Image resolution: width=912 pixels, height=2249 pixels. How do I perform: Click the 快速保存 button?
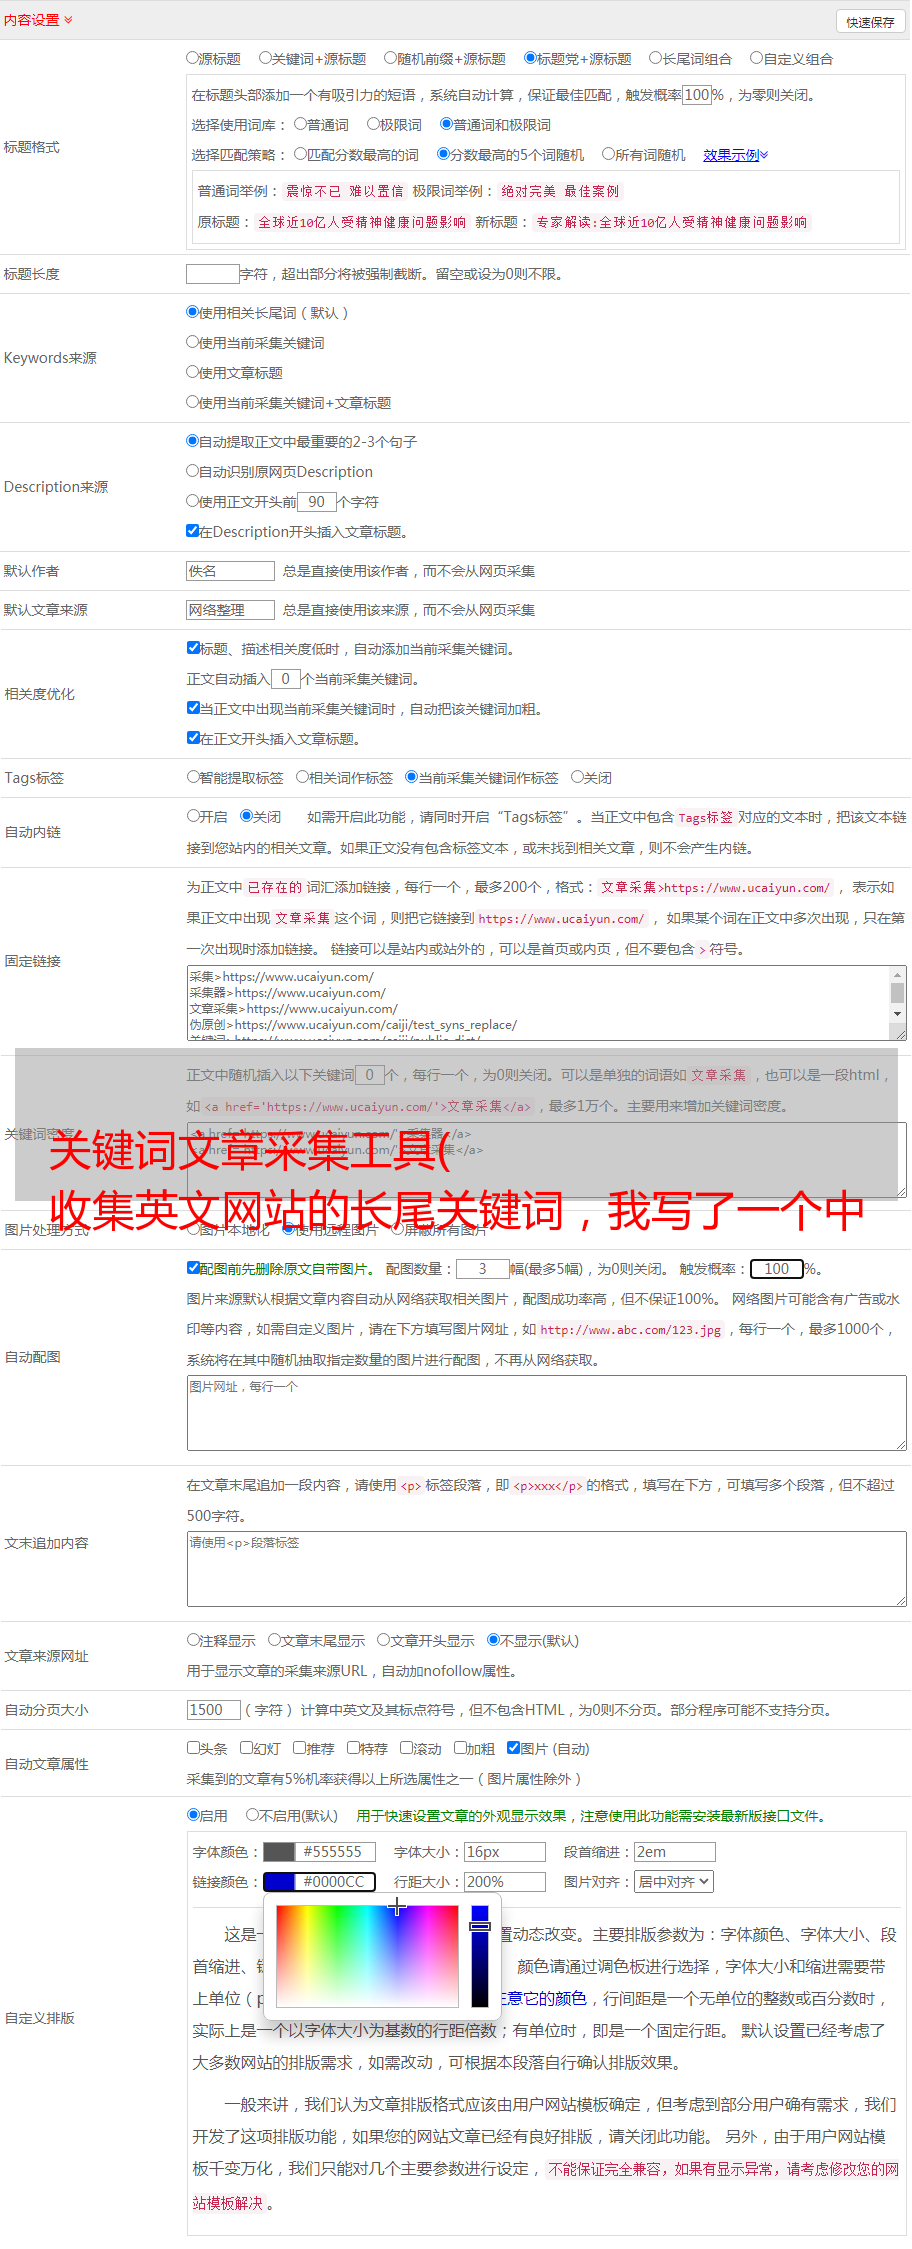click(x=870, y=21)
